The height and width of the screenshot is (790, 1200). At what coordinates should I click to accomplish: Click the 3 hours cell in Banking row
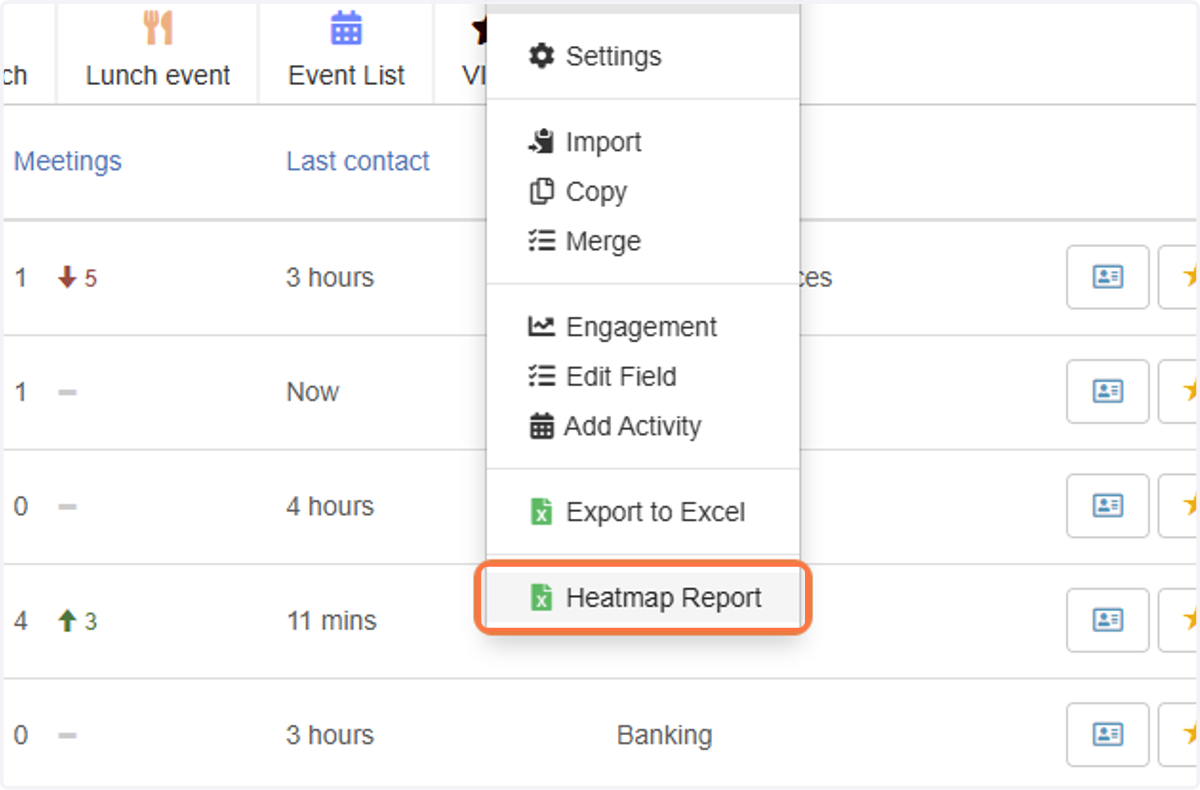coord(330,735)
